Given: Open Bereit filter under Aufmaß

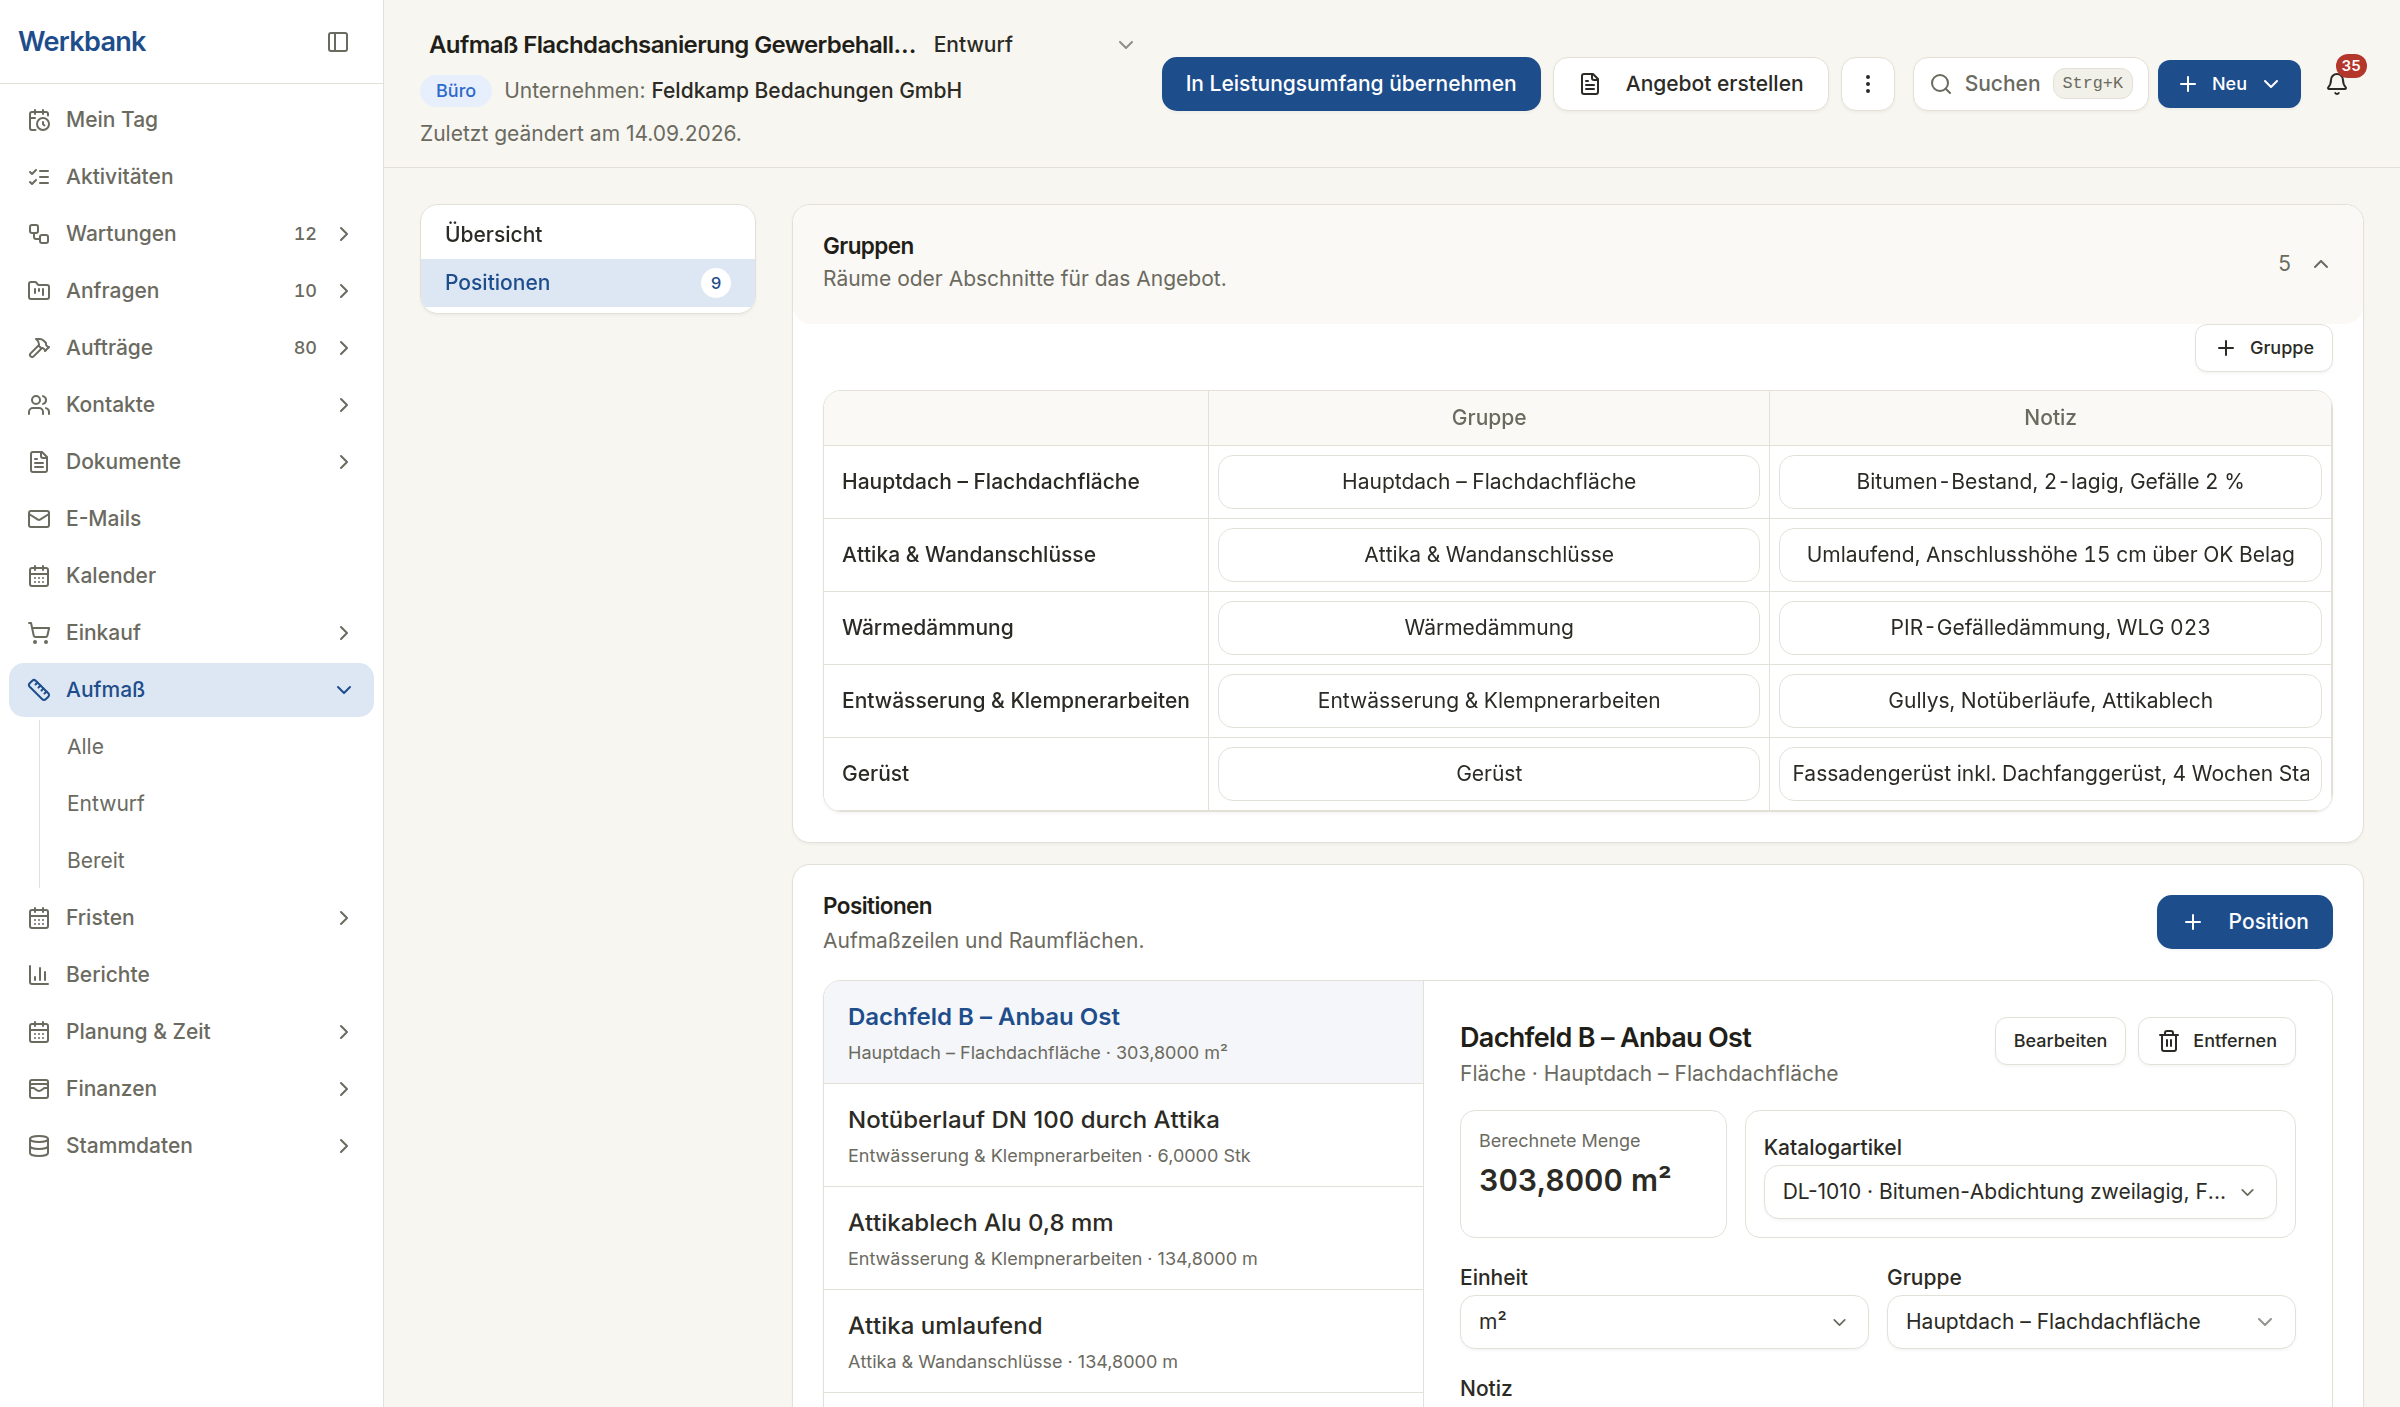Looking at the screenshot, I should pos(95,861).
